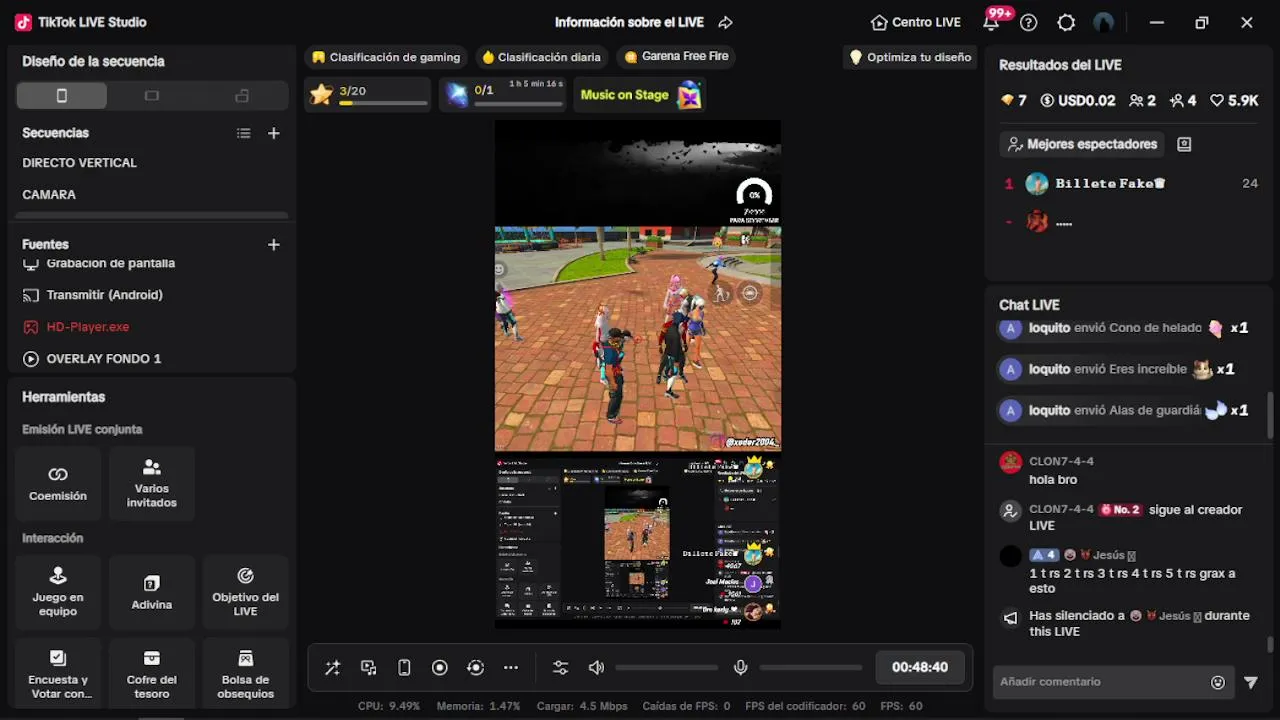Click the 00:48:40 live timer button

click(x=920, y=668)
